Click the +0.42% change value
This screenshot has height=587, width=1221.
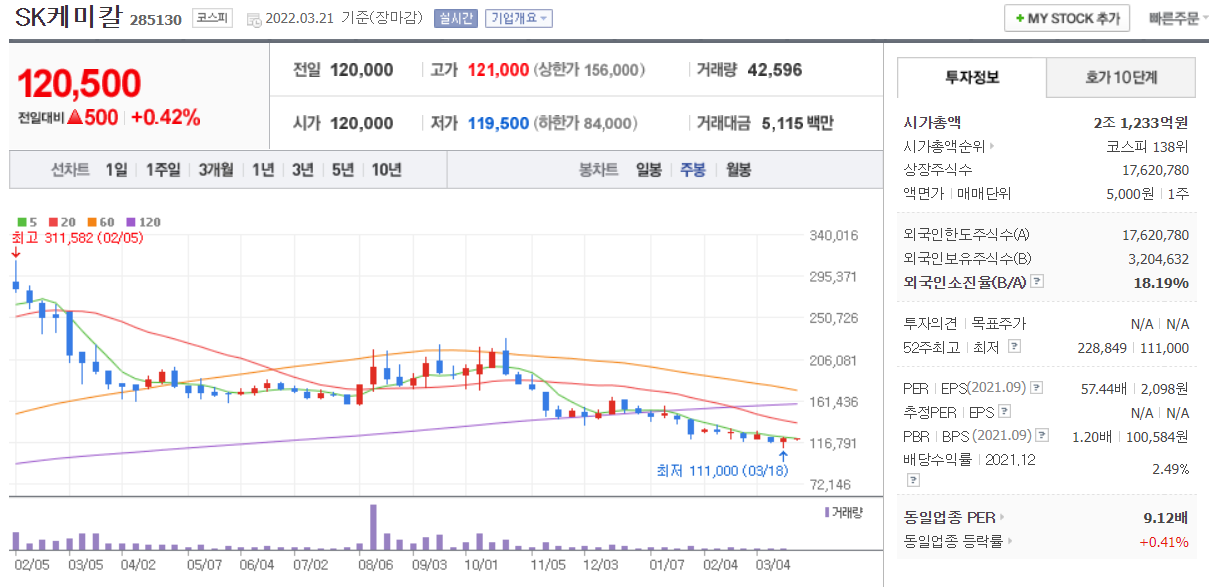point(165,117)
